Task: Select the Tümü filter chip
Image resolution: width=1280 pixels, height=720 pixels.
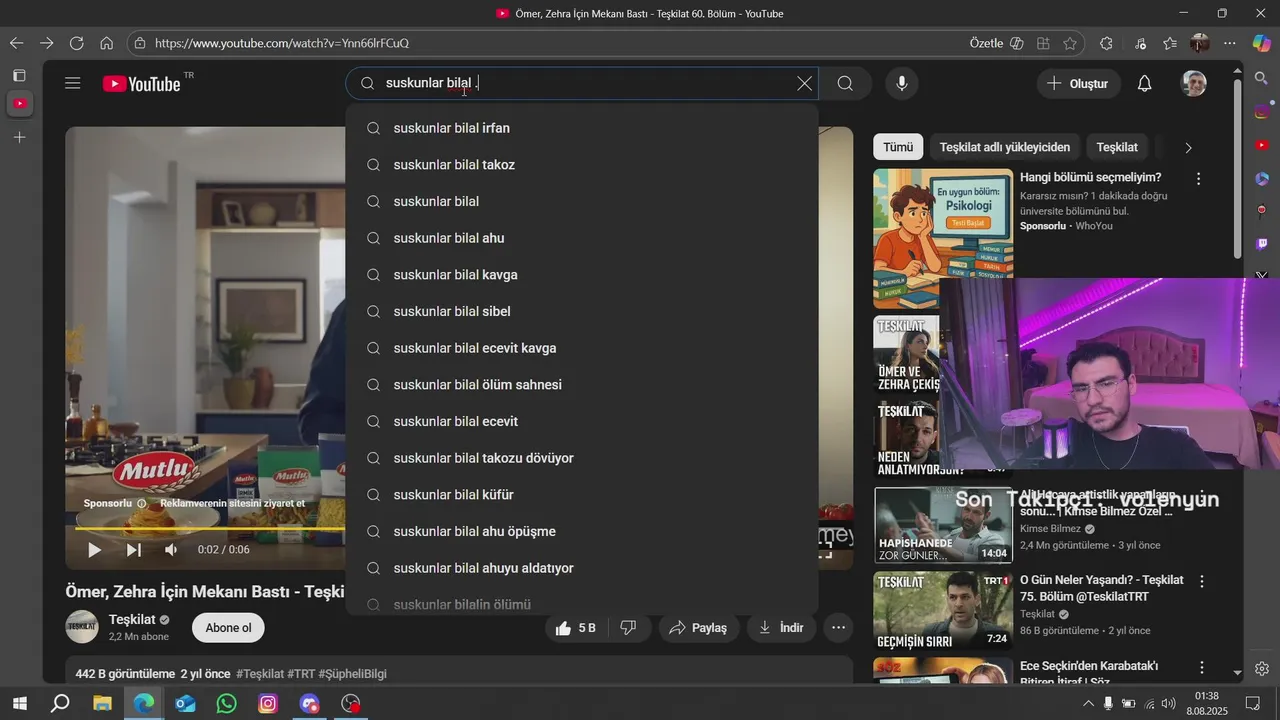Action: (x=898, y=147)
